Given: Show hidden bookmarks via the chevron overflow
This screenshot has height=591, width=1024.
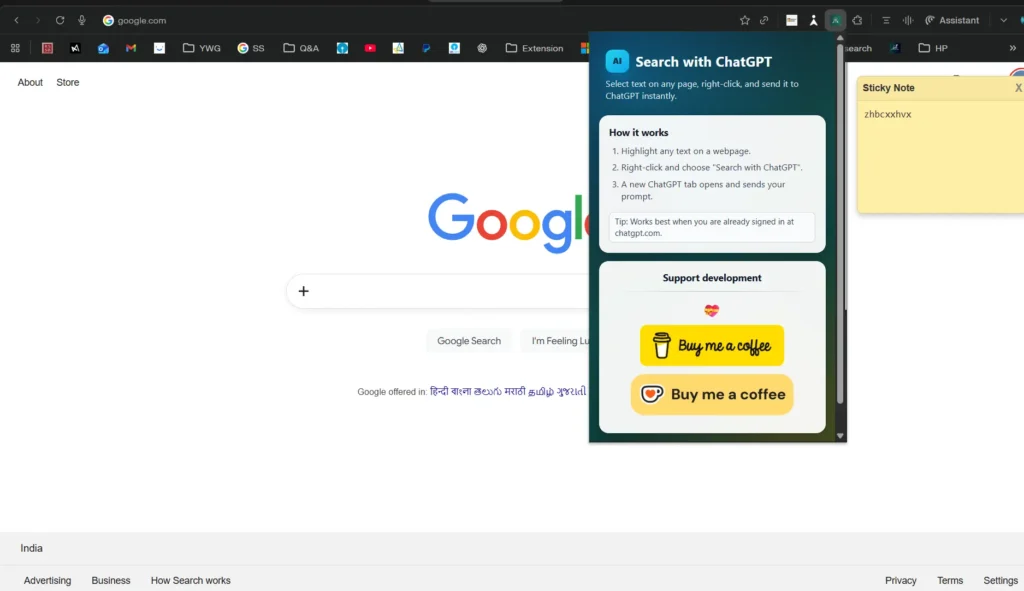Looking at the screenshot, I should tap(1013, 48).
